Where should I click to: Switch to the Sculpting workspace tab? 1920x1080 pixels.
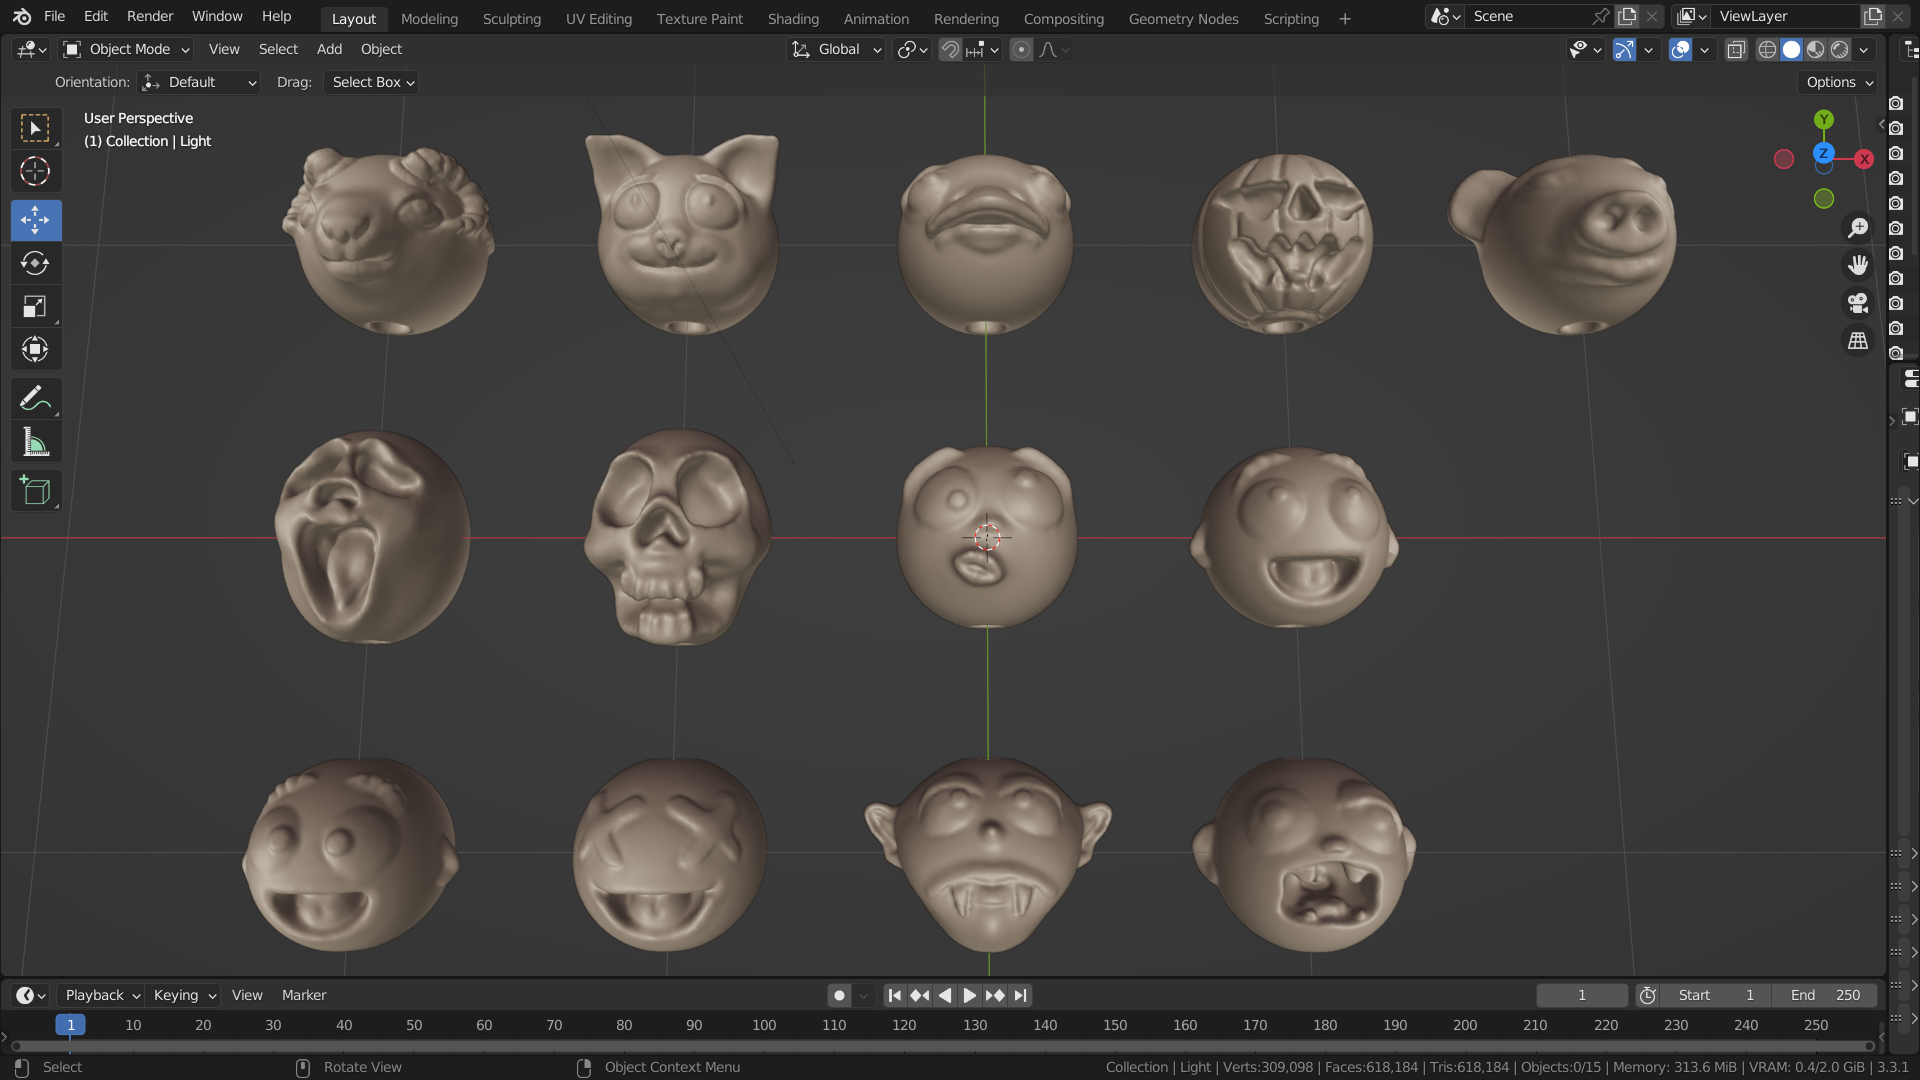point(511,18)
